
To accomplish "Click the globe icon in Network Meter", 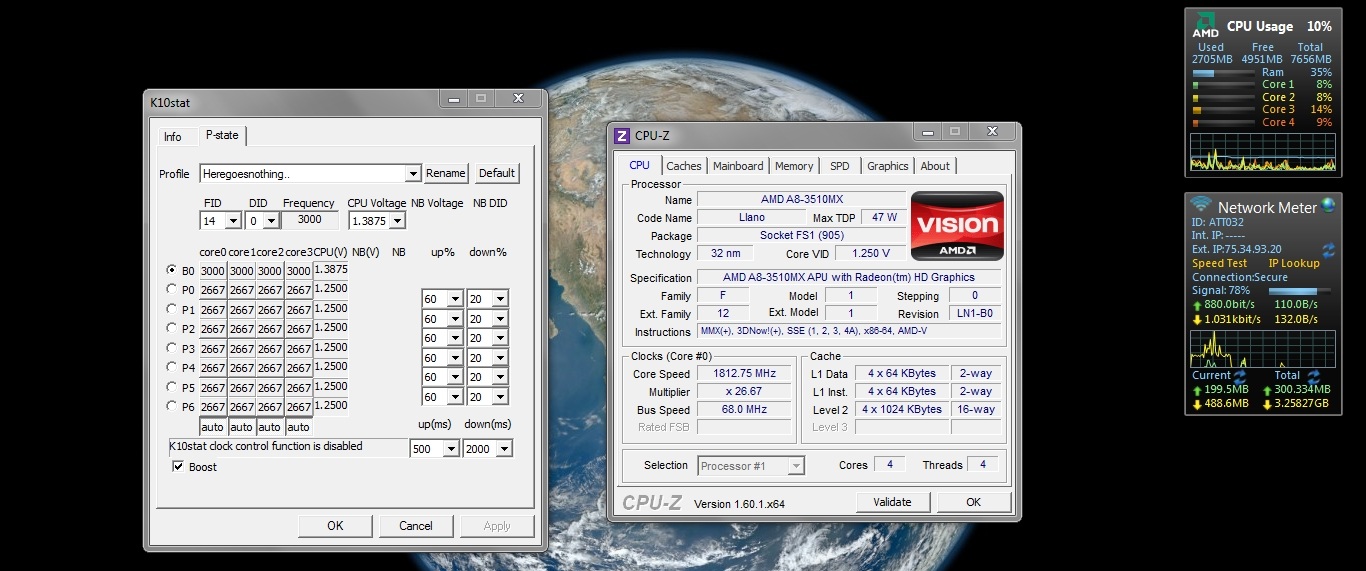I will [x=1328, y=205].
